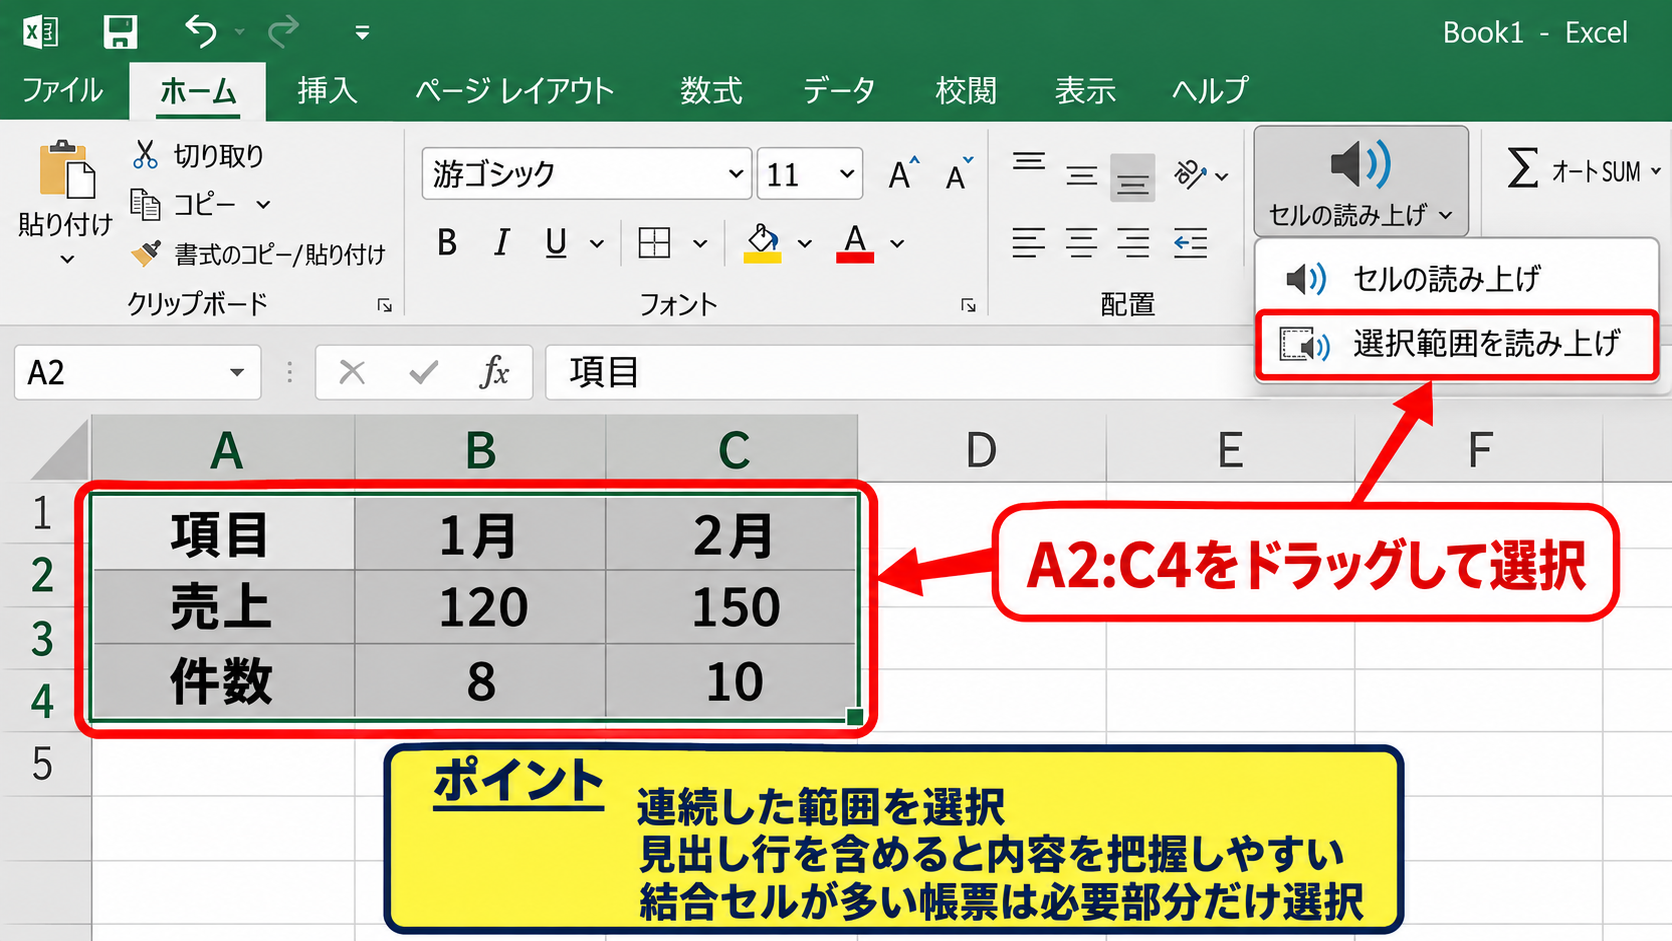Align text right icon
The width and height of the screenshot is (1672, 941).
[x=1133, y=243]
